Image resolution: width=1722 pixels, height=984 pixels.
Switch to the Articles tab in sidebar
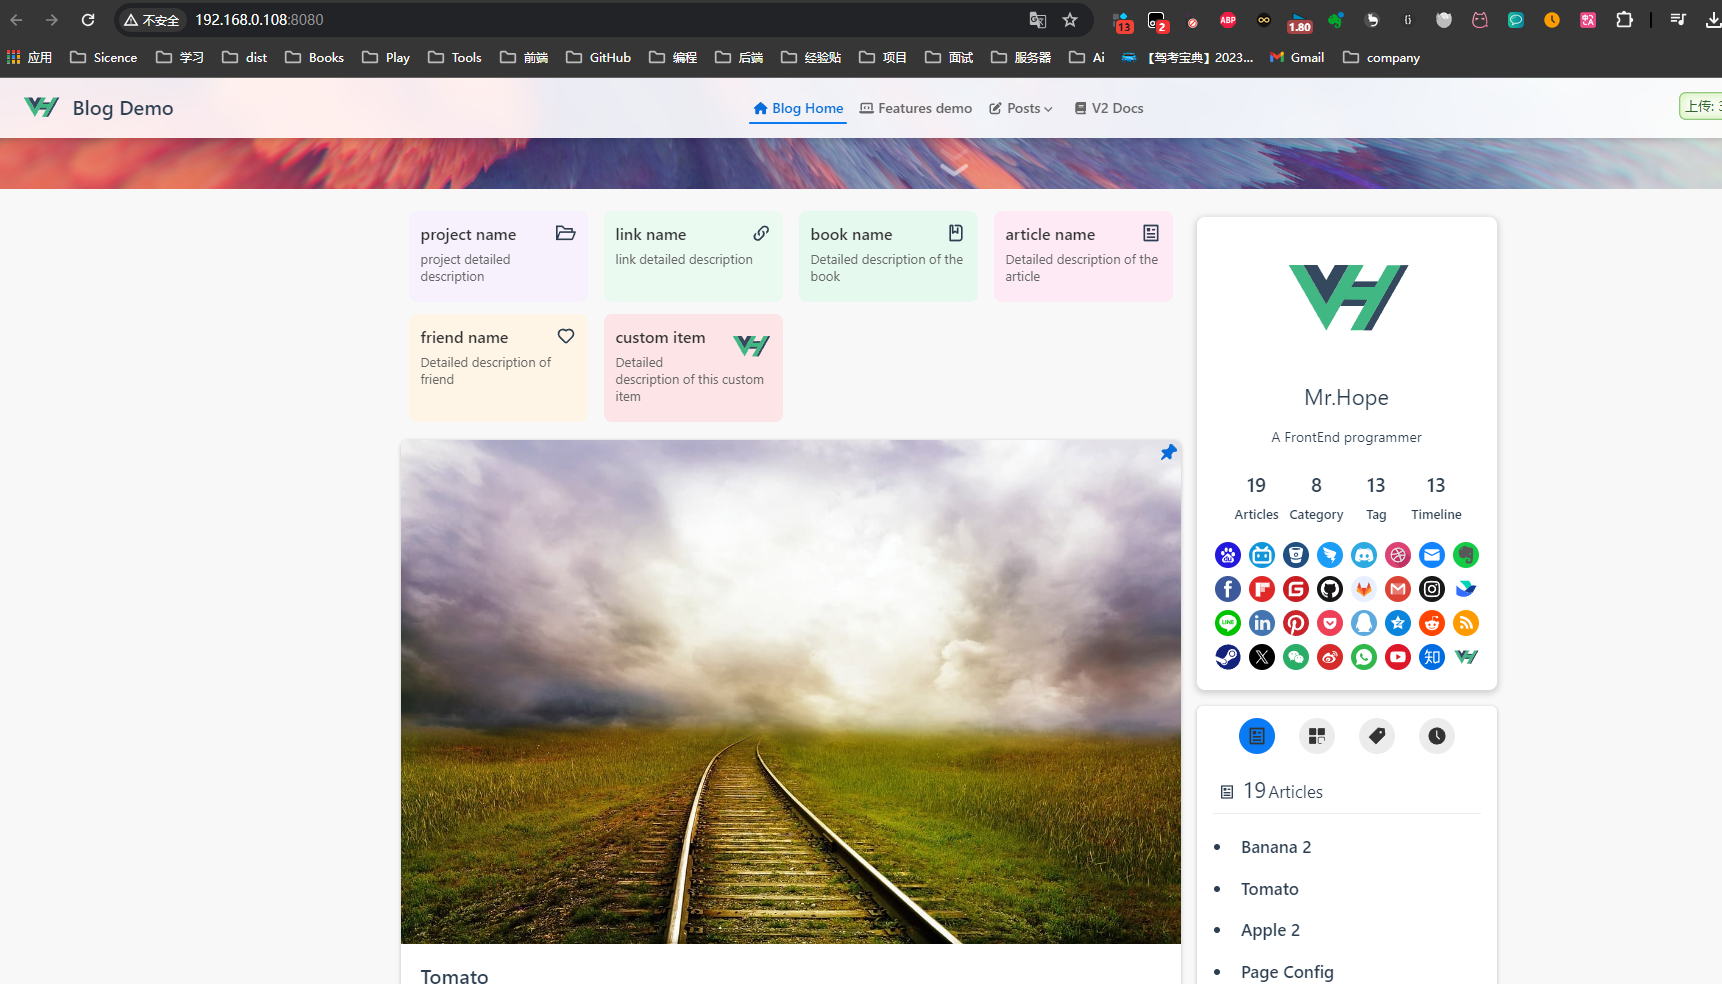click(1257, 736)
